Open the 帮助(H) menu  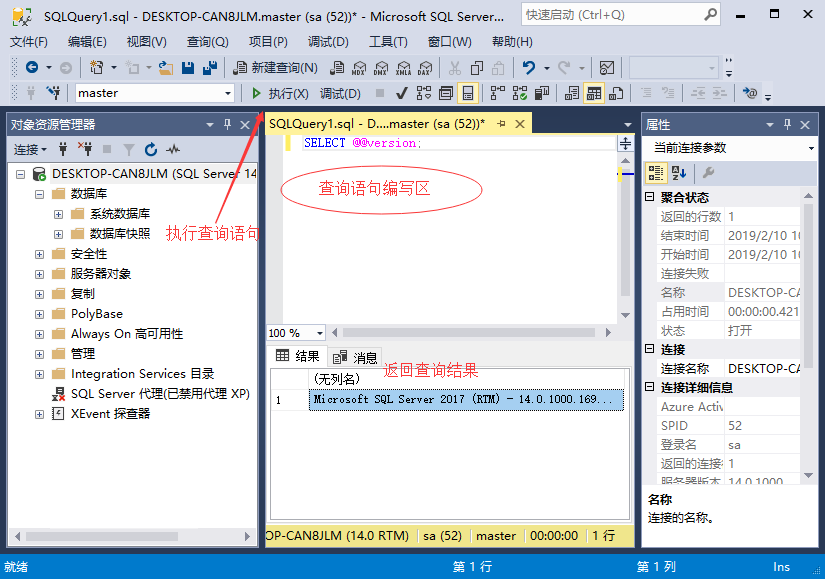[x=512, y=42]
